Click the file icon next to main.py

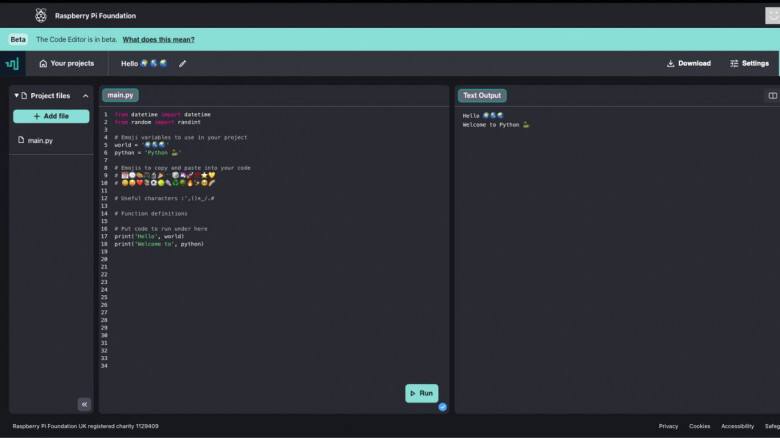[21, 140]
